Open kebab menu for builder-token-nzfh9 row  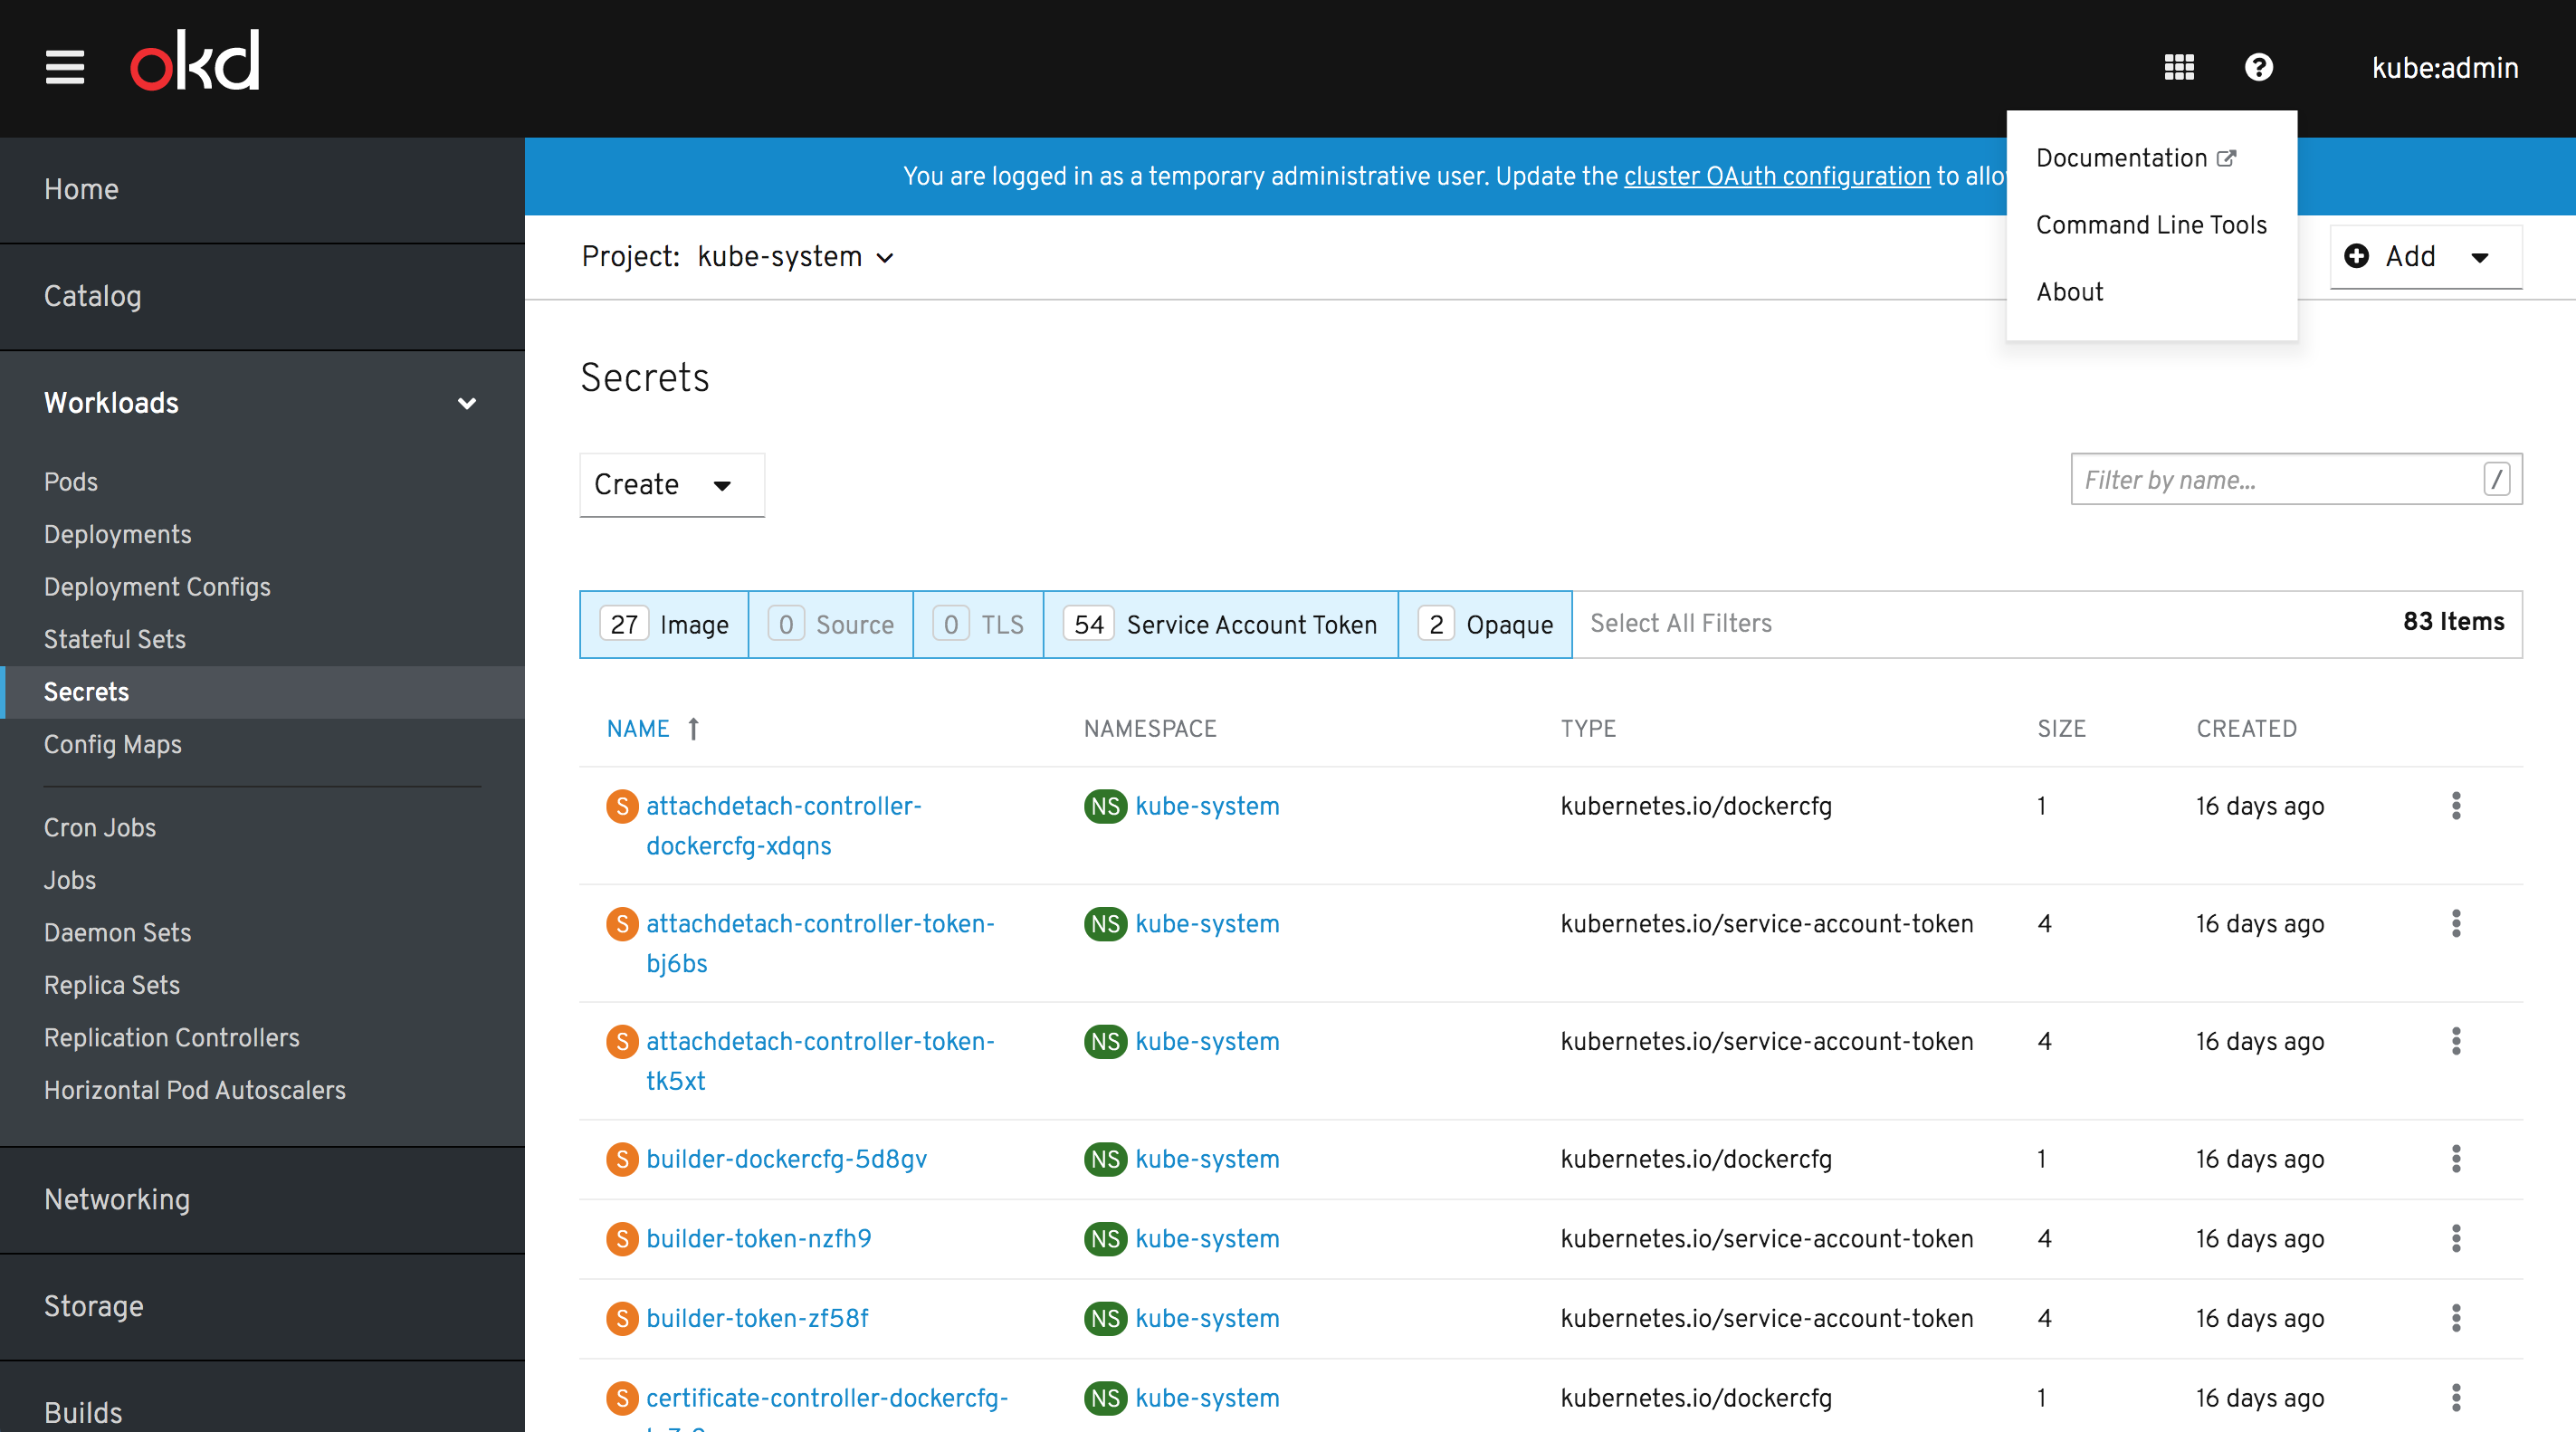[x=2455, y=1238]
